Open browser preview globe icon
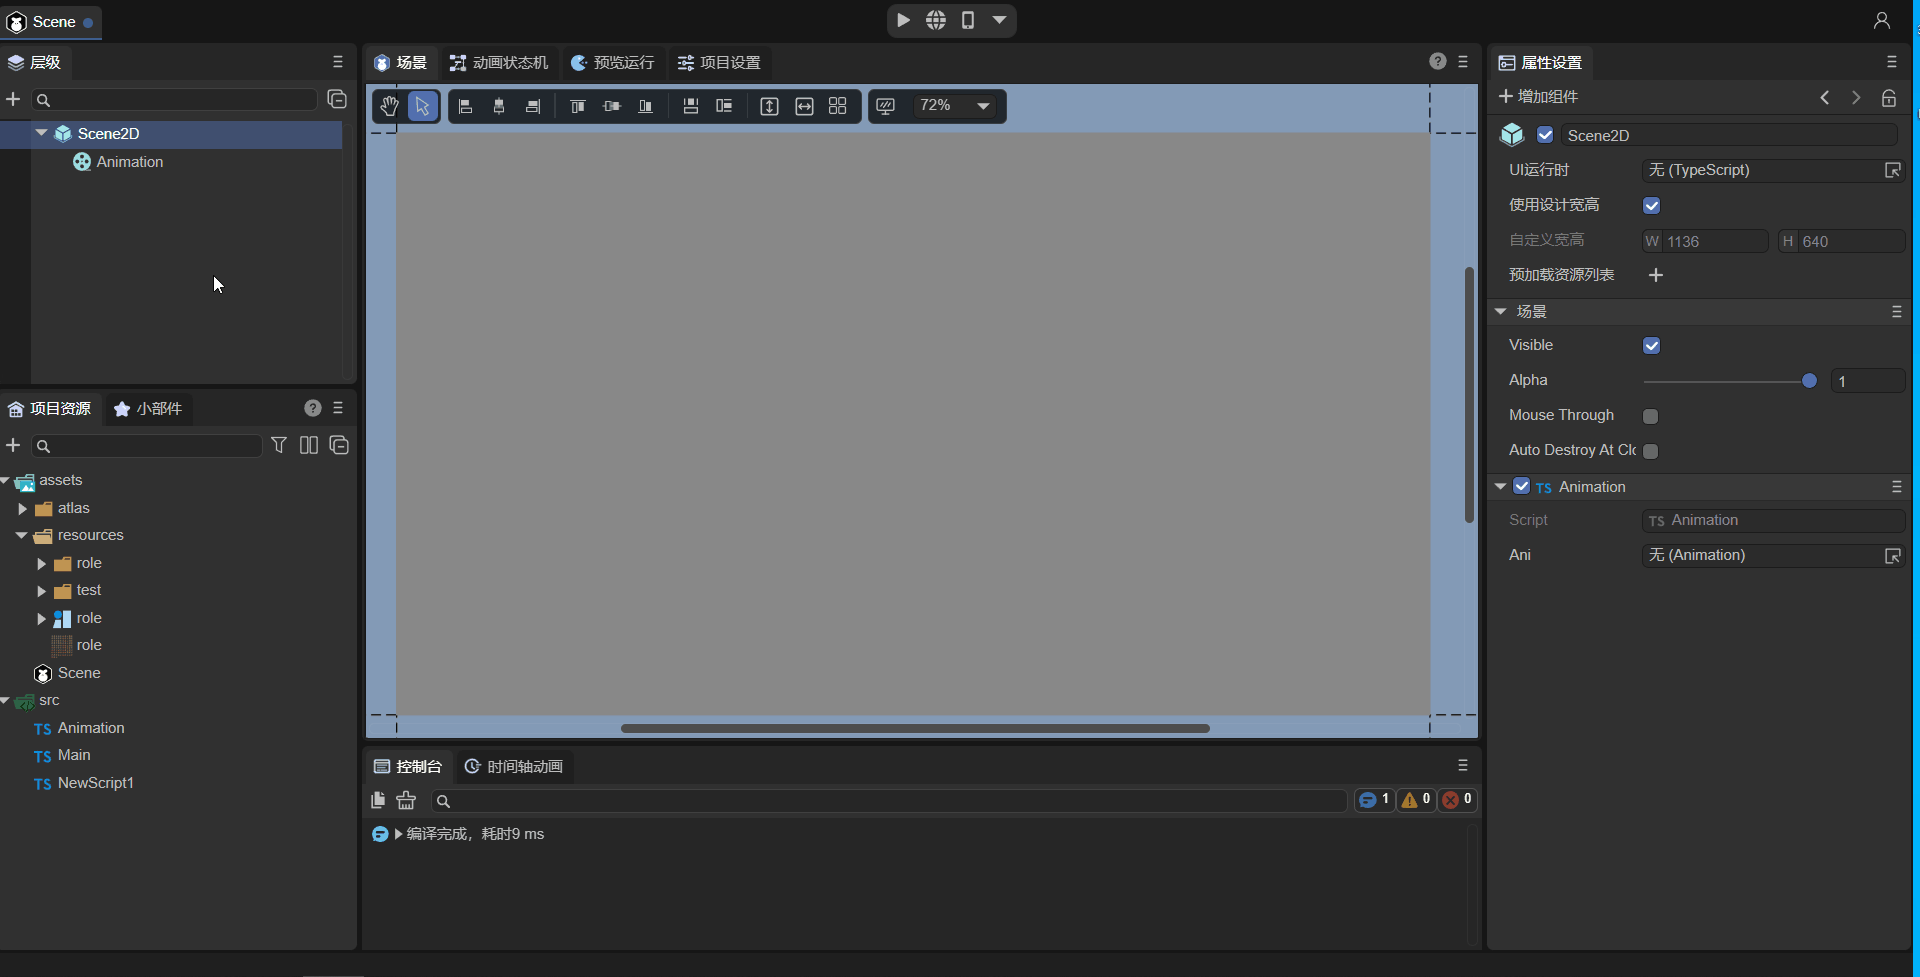 [x=935, y=20]
